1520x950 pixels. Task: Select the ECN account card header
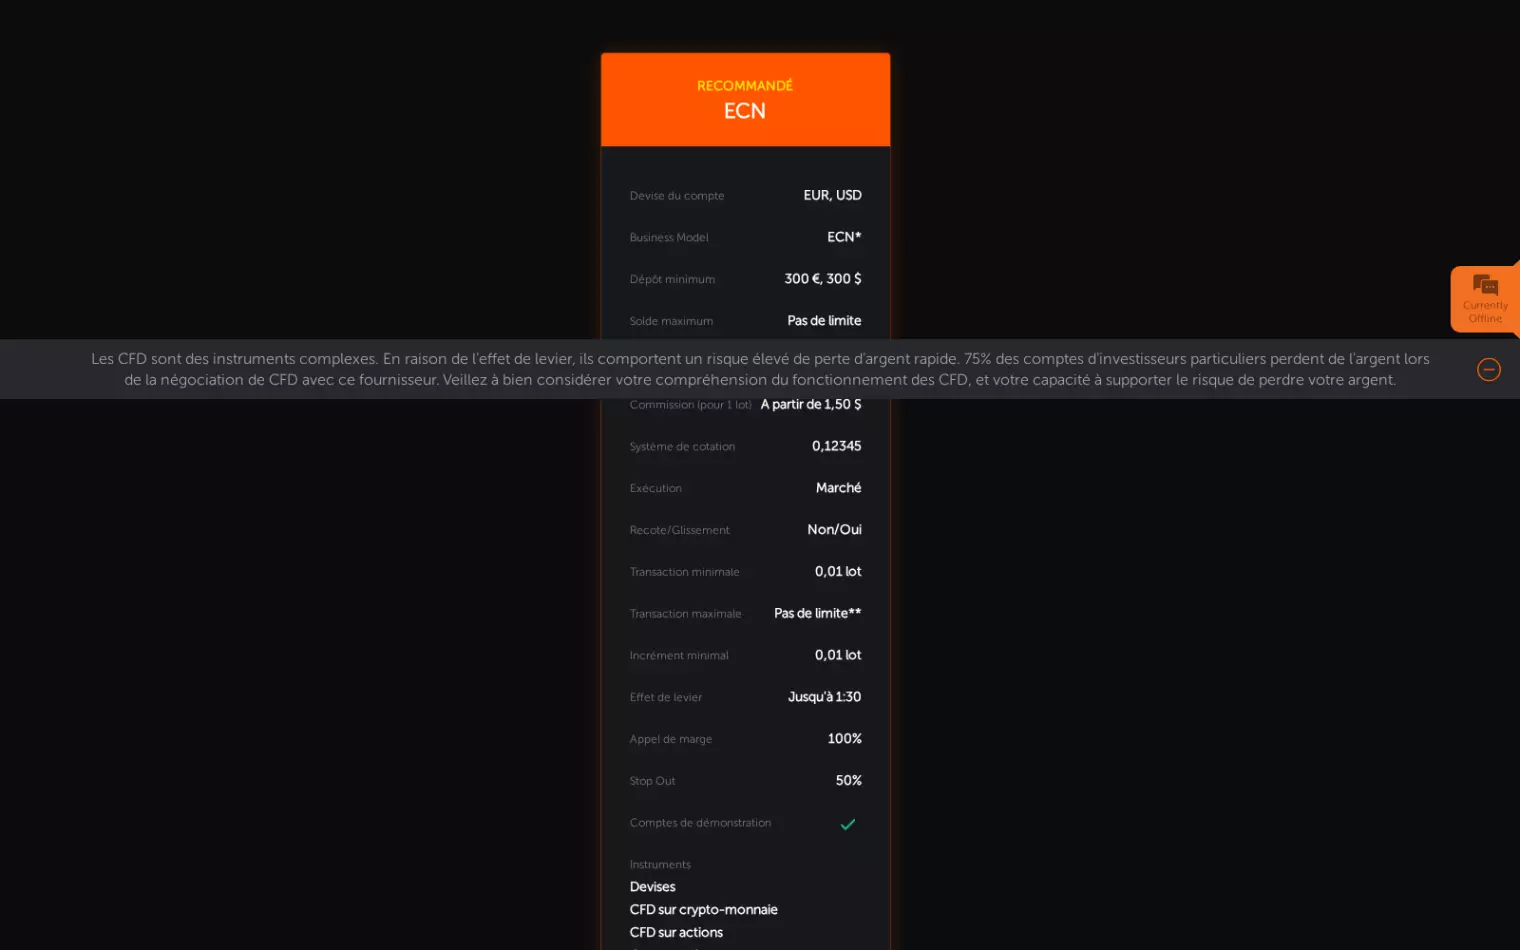coord(745,100)
